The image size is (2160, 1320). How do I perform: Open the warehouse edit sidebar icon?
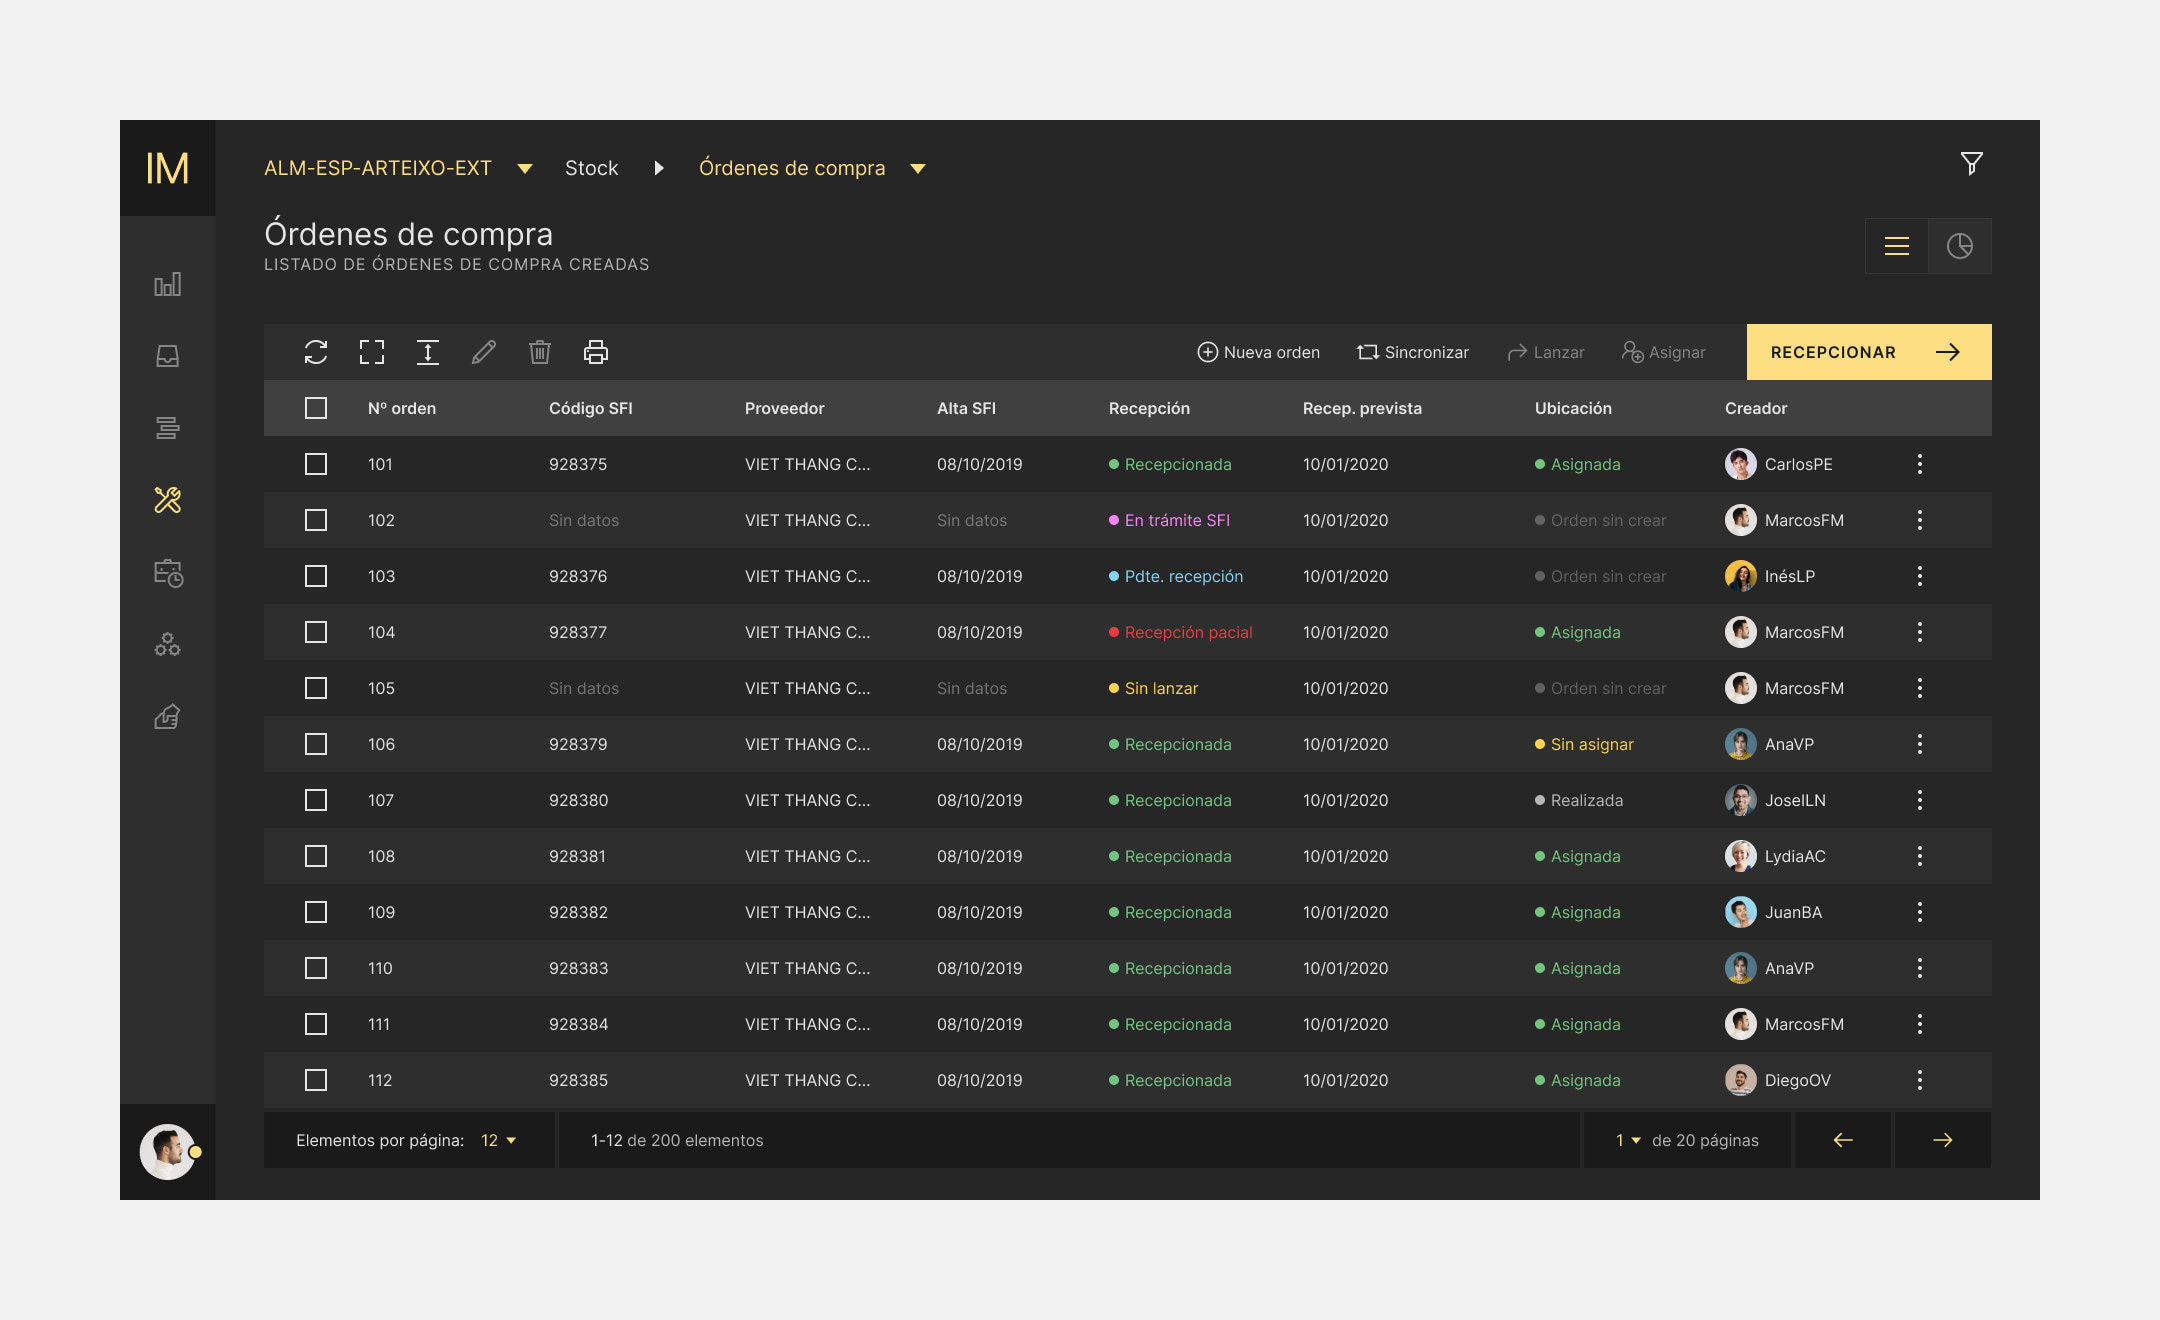click(167, 716)
